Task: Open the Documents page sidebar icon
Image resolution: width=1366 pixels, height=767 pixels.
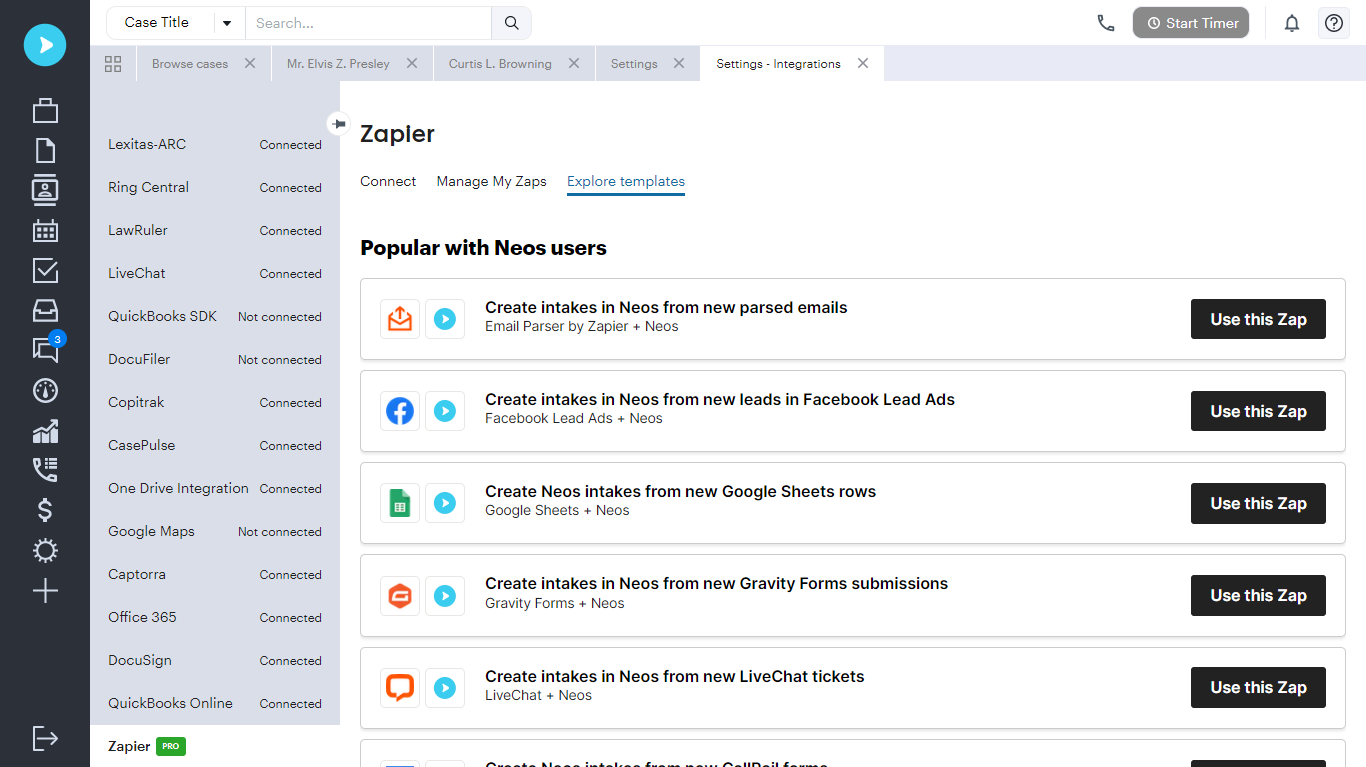Action: pyautogui.click(x=45, y=150)
